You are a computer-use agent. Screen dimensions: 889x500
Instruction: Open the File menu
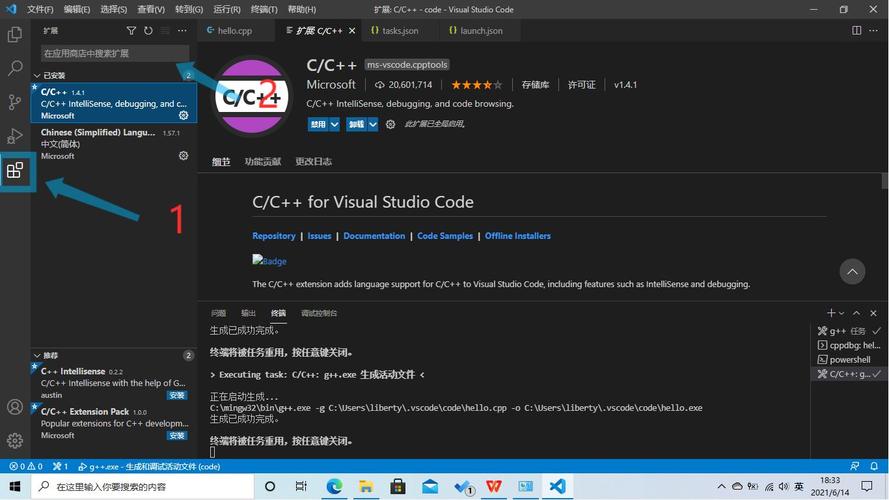pos(40,10)
